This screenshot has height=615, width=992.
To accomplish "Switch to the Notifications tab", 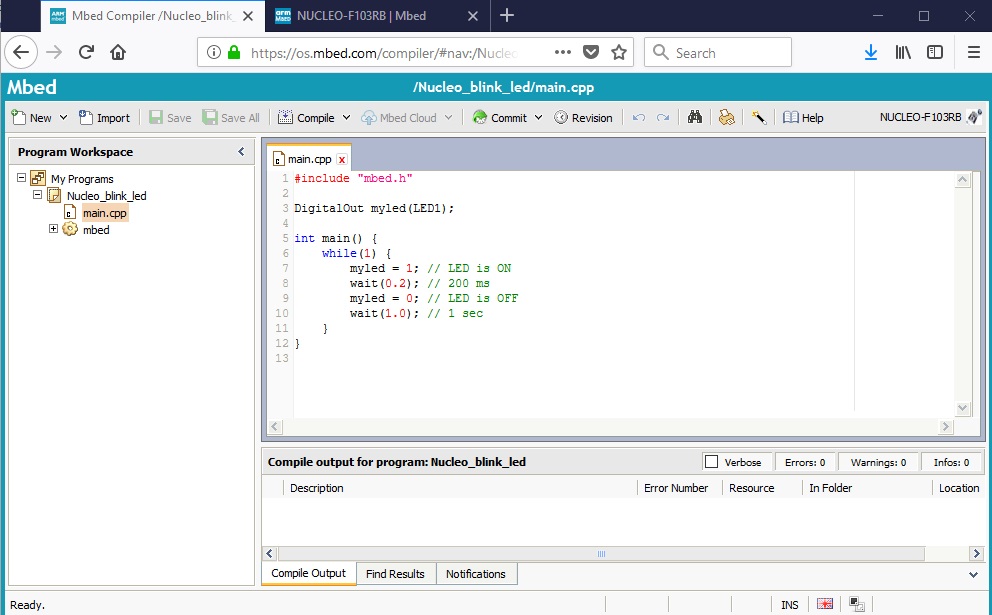I will click(x=476, y=574).
